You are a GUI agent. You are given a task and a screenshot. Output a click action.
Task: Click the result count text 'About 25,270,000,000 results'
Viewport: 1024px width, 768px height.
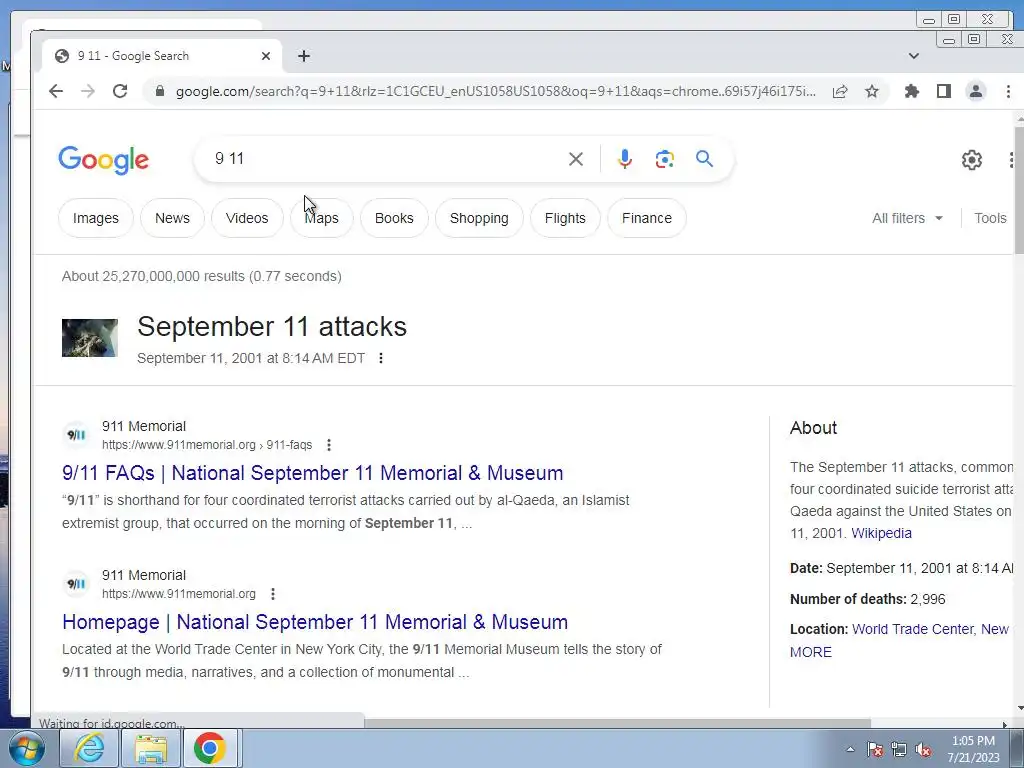coord(153,276)
